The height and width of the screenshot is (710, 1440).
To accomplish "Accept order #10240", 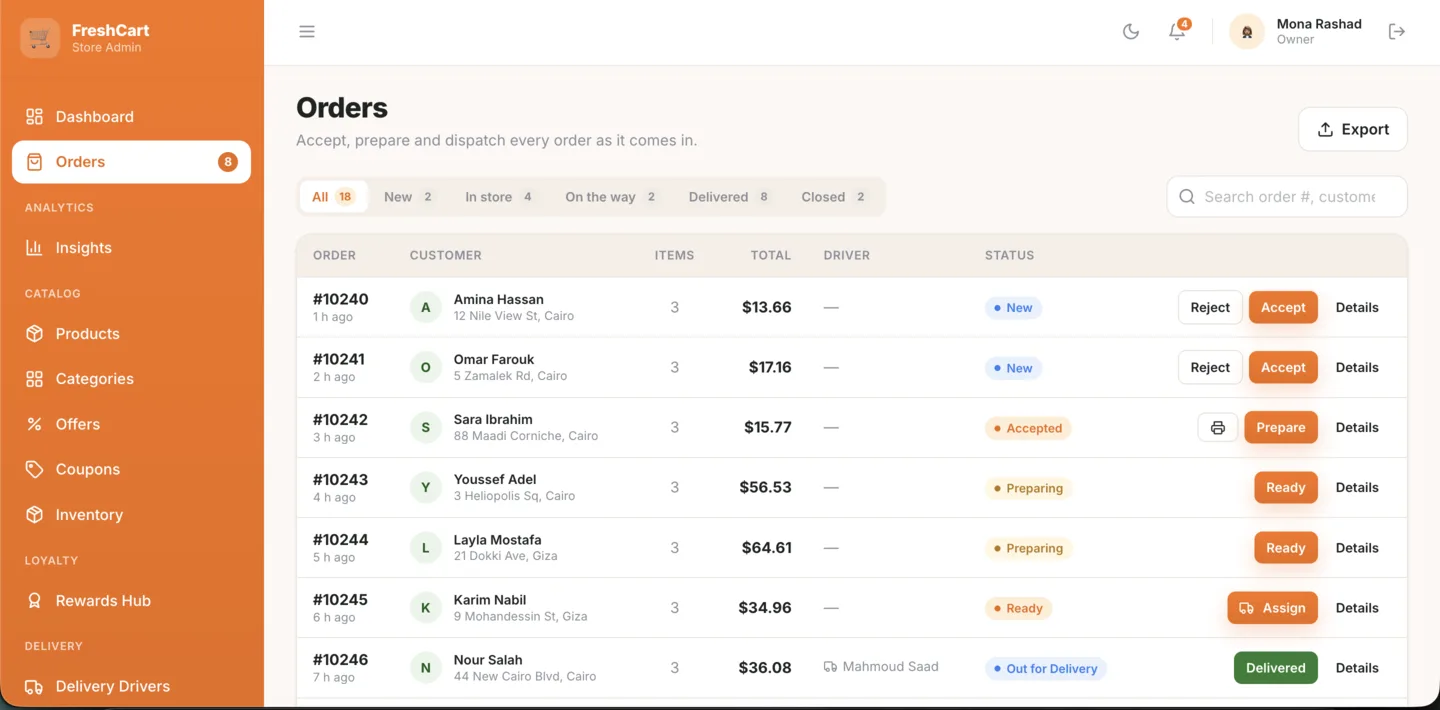I will [x=1283, y=308].
